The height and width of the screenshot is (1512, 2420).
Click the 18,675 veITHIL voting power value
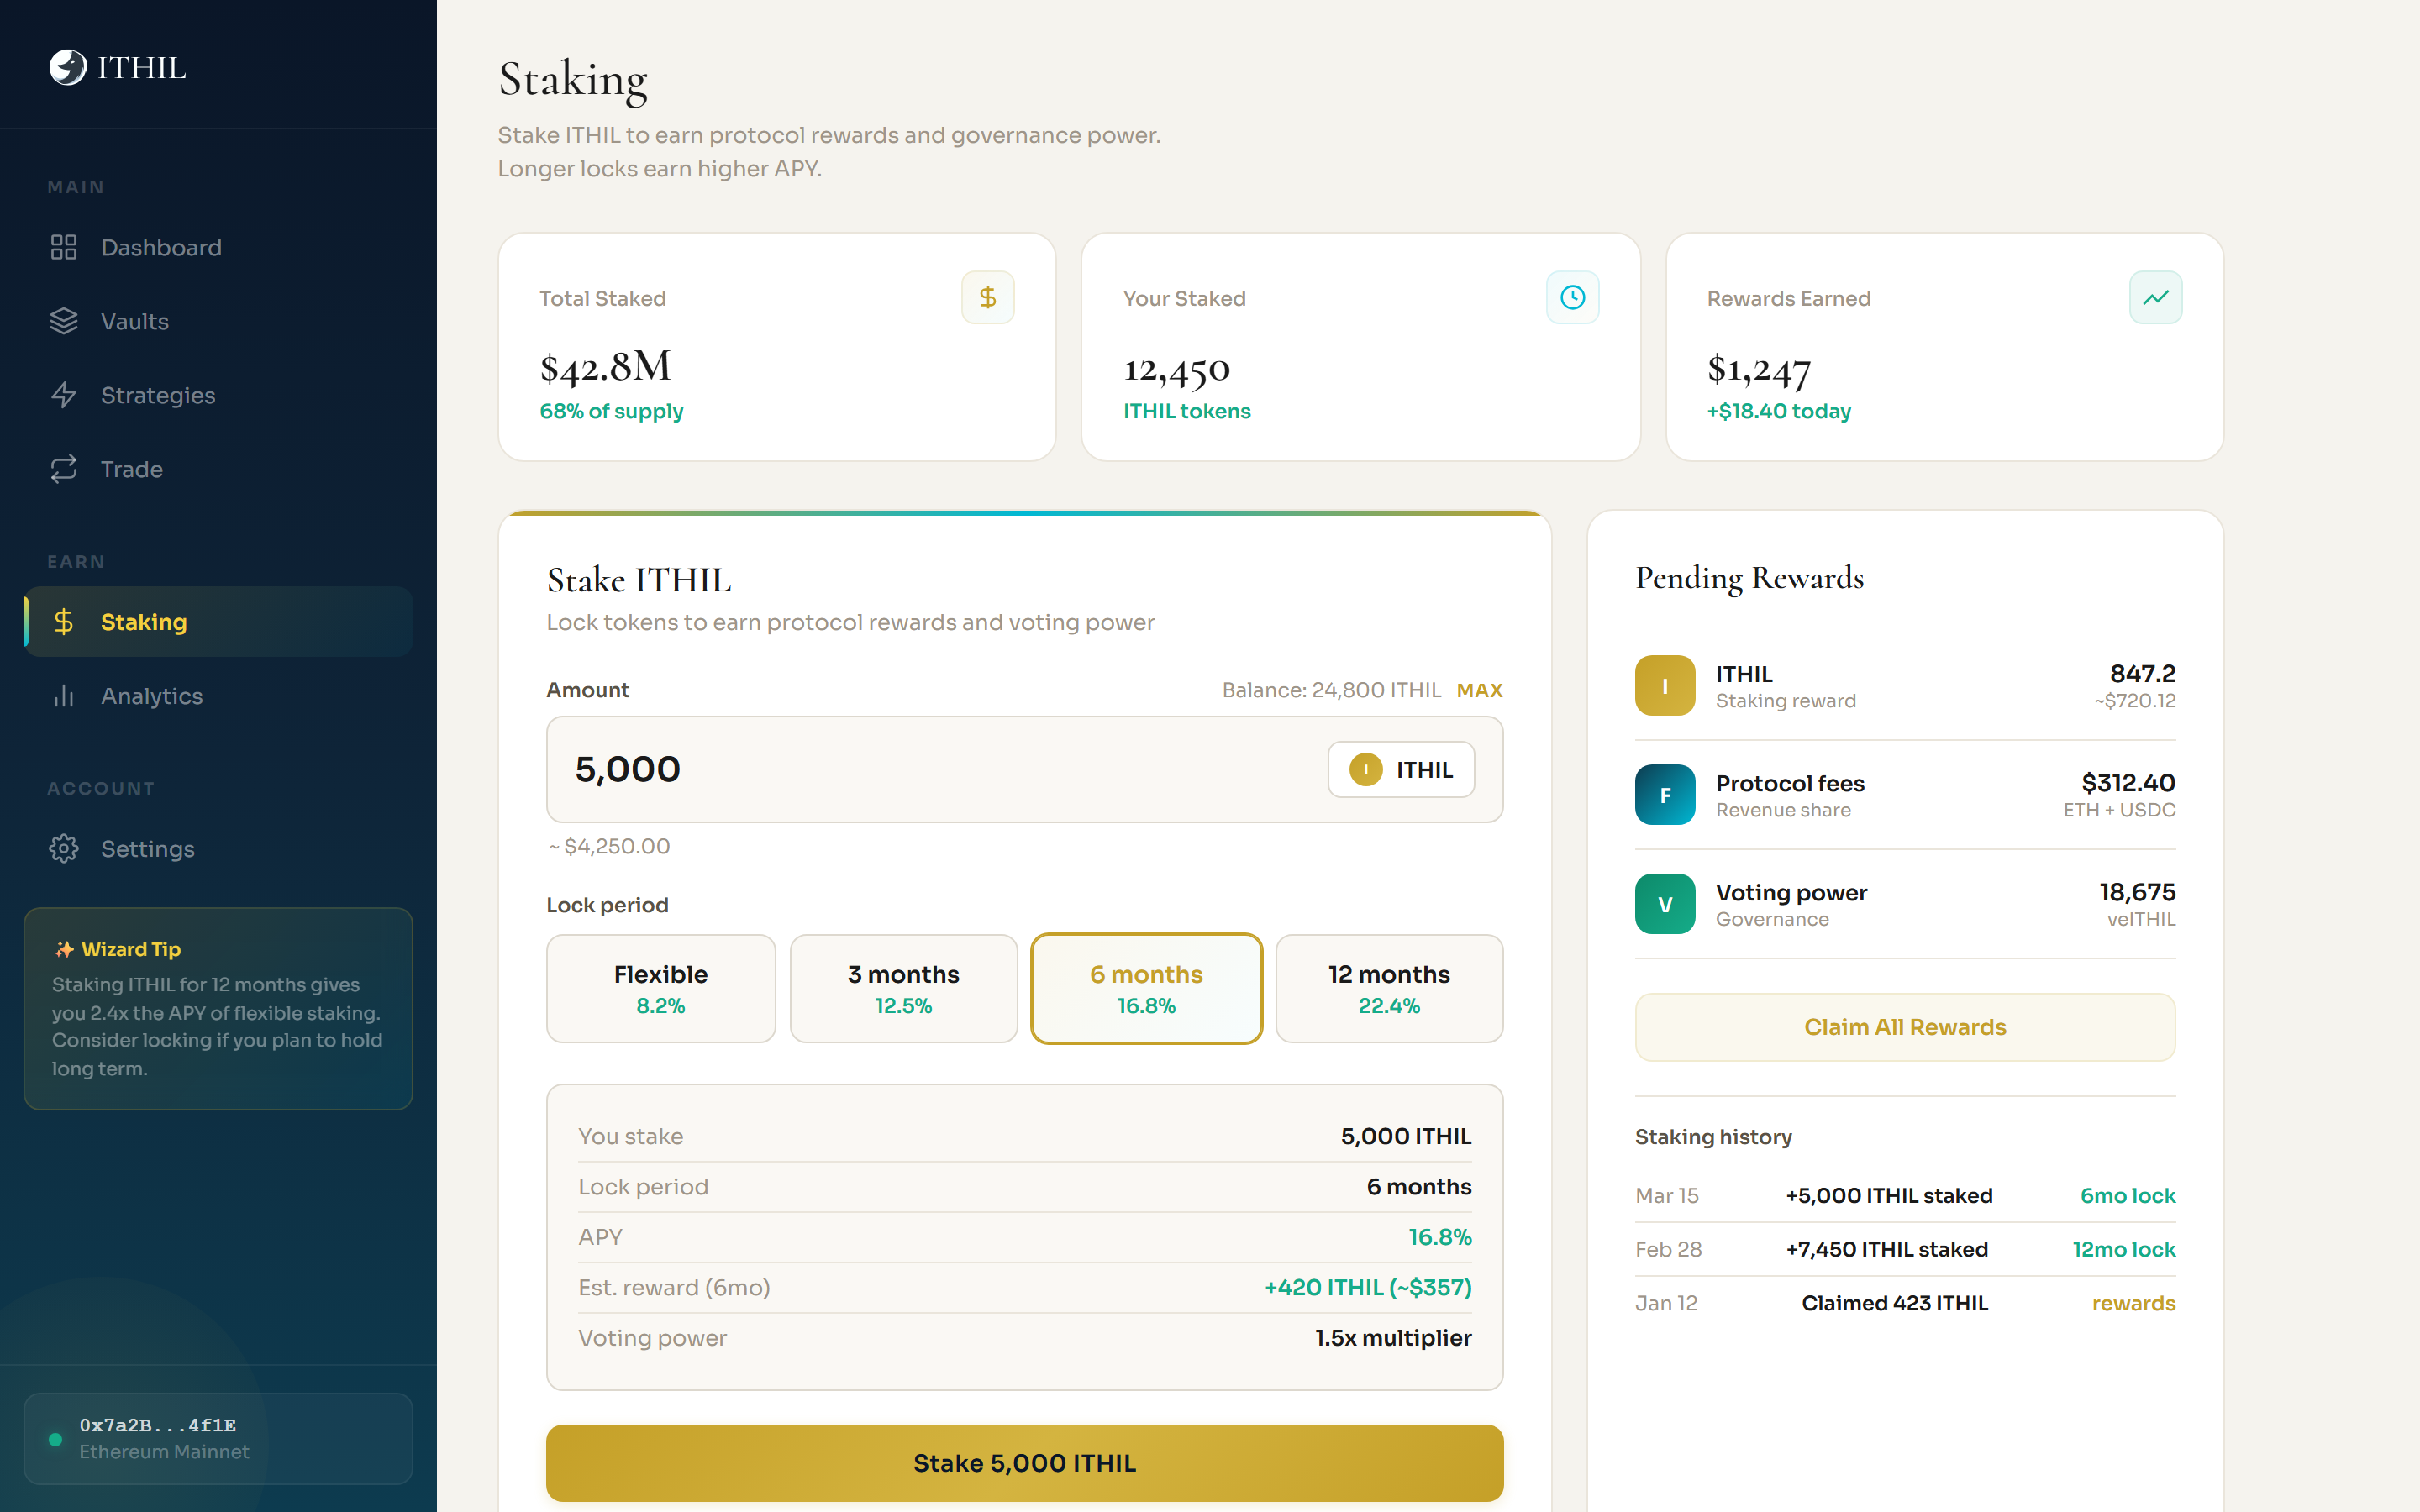click(2137, 892)
